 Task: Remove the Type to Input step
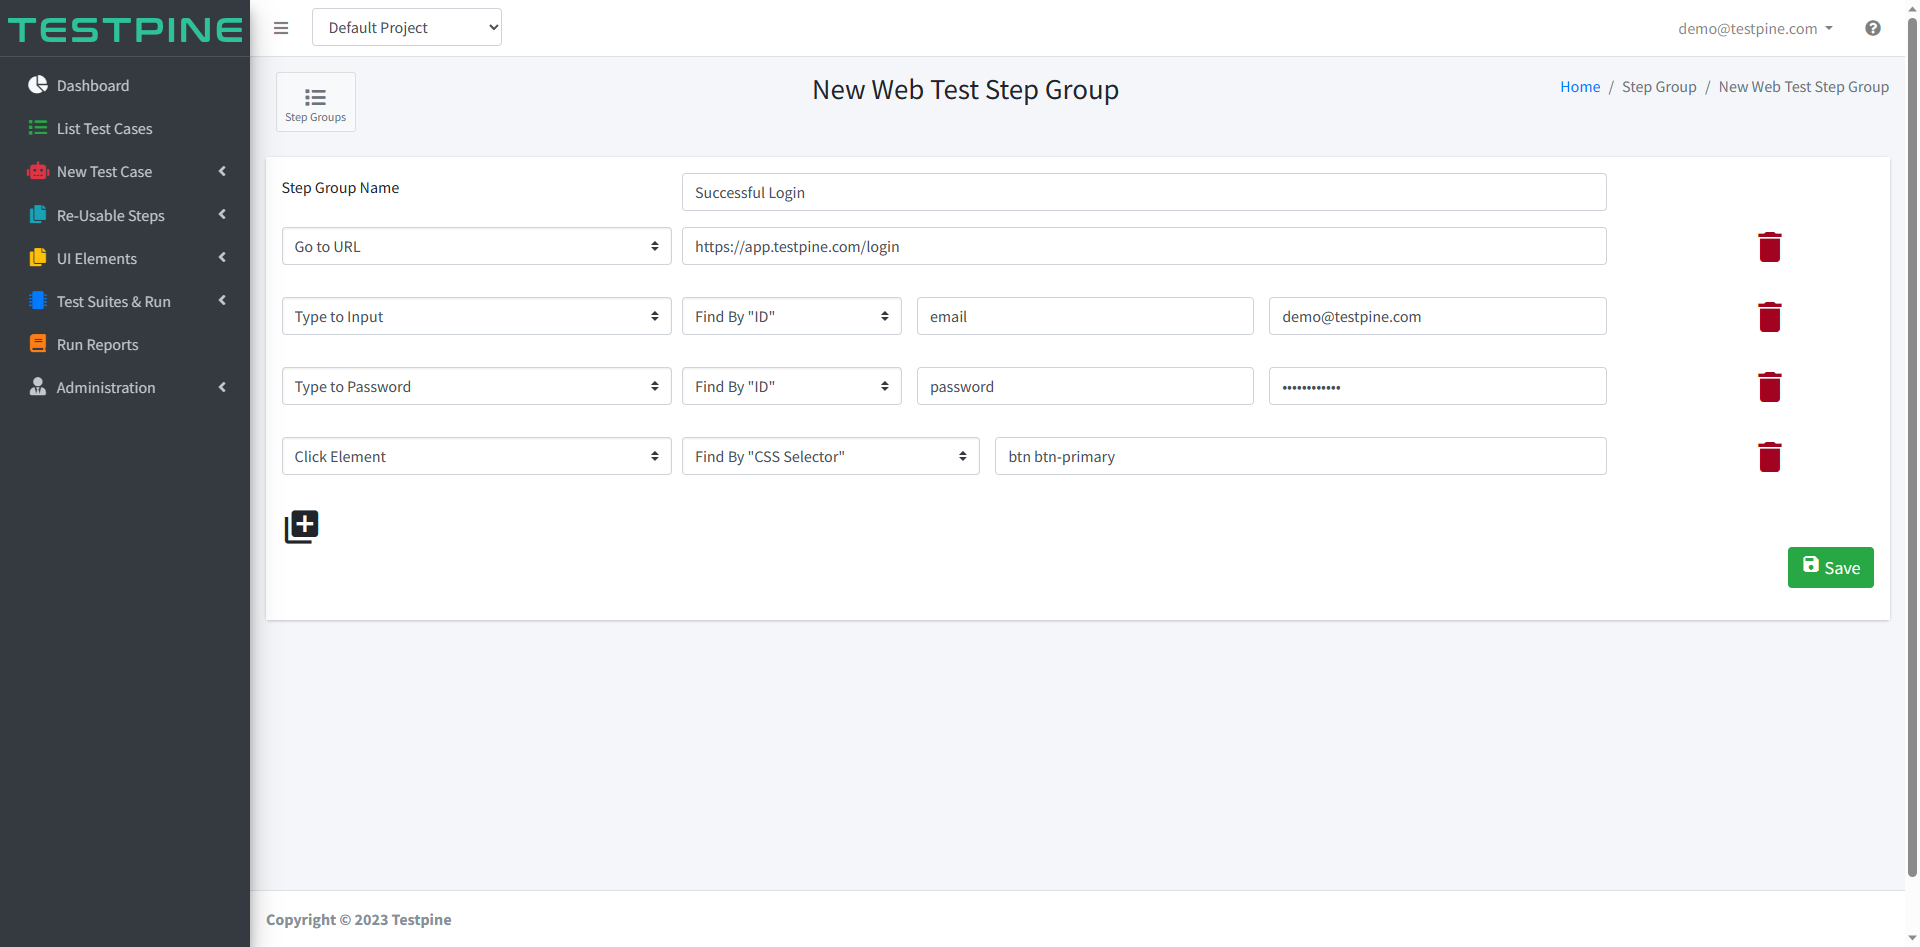point(1769,317)
